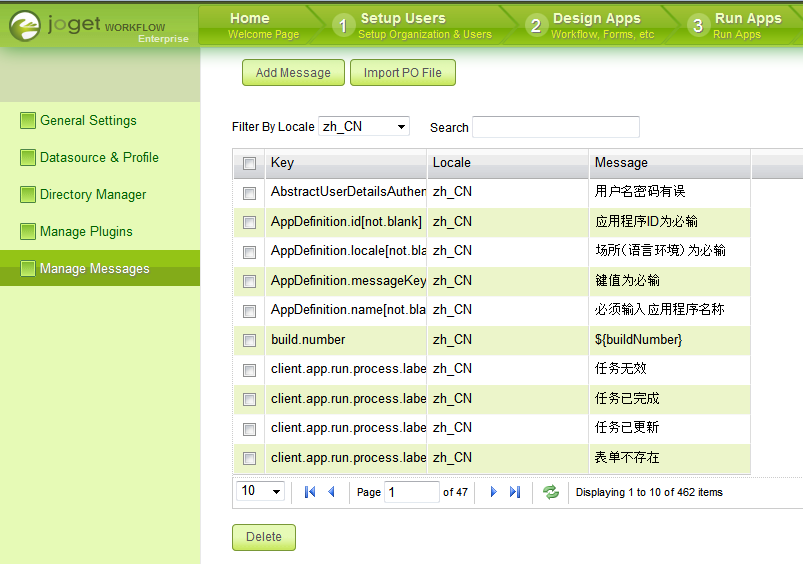Sort the table by Key column
This screenshot has width=803, height=564.
pyautogui.click(x=345, y=163)
